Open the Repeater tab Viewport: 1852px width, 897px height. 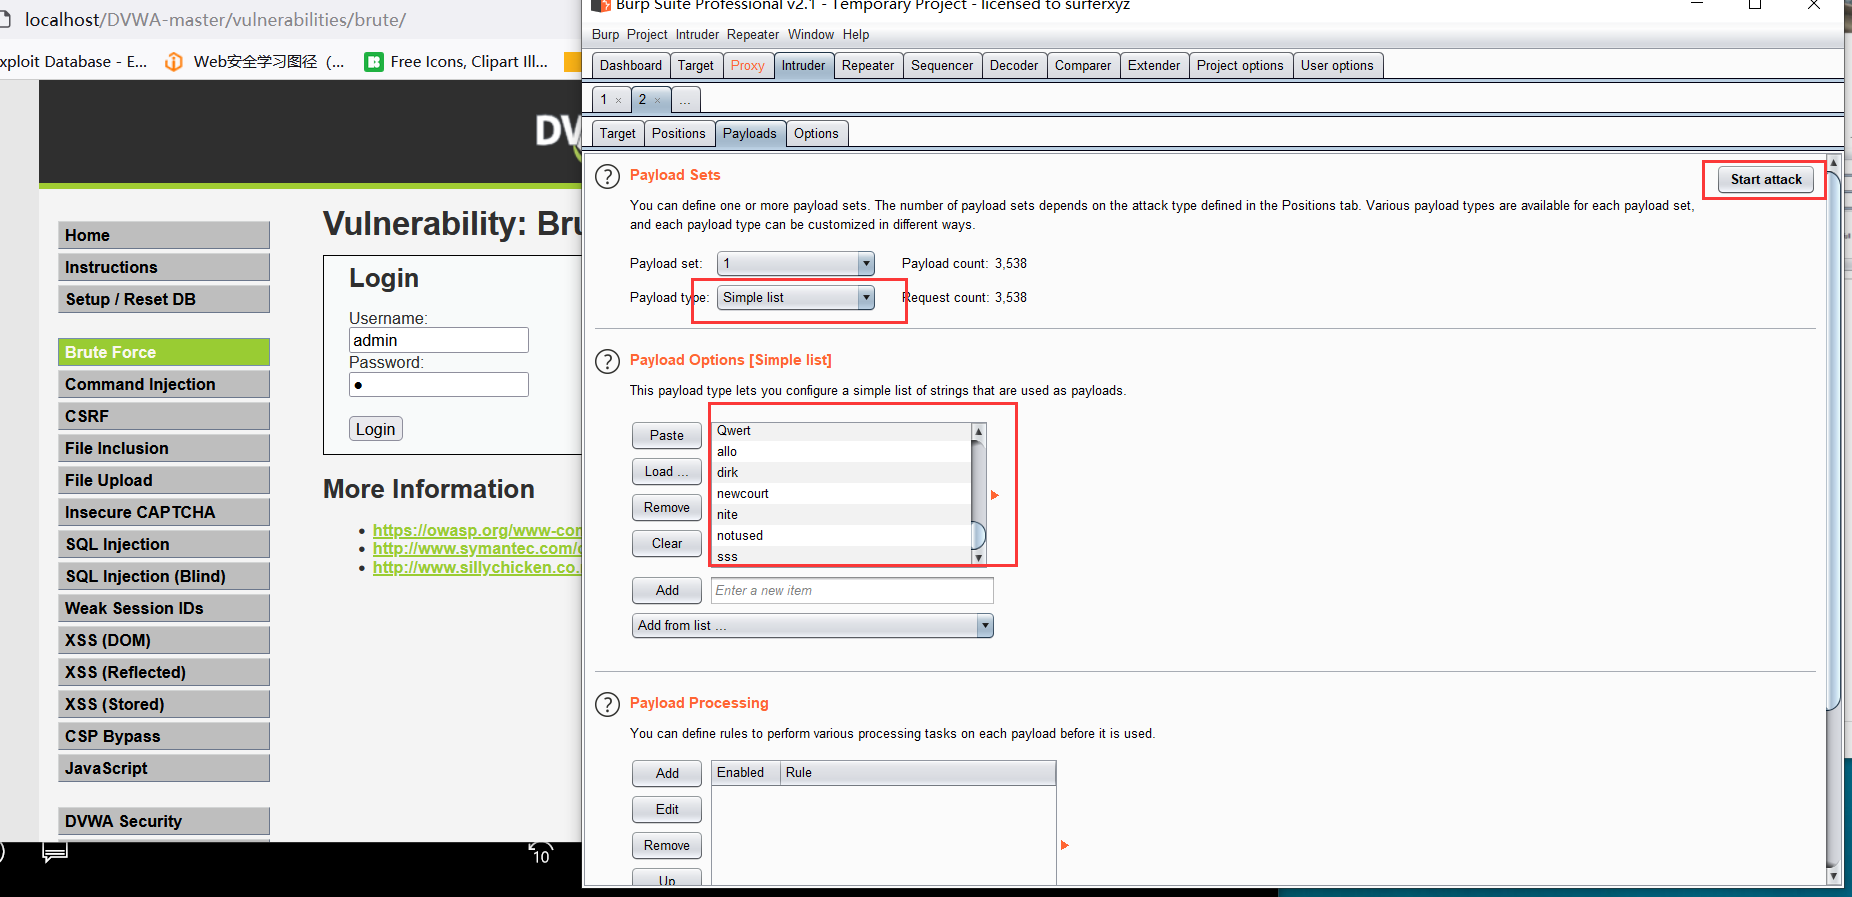pos(868,66)
